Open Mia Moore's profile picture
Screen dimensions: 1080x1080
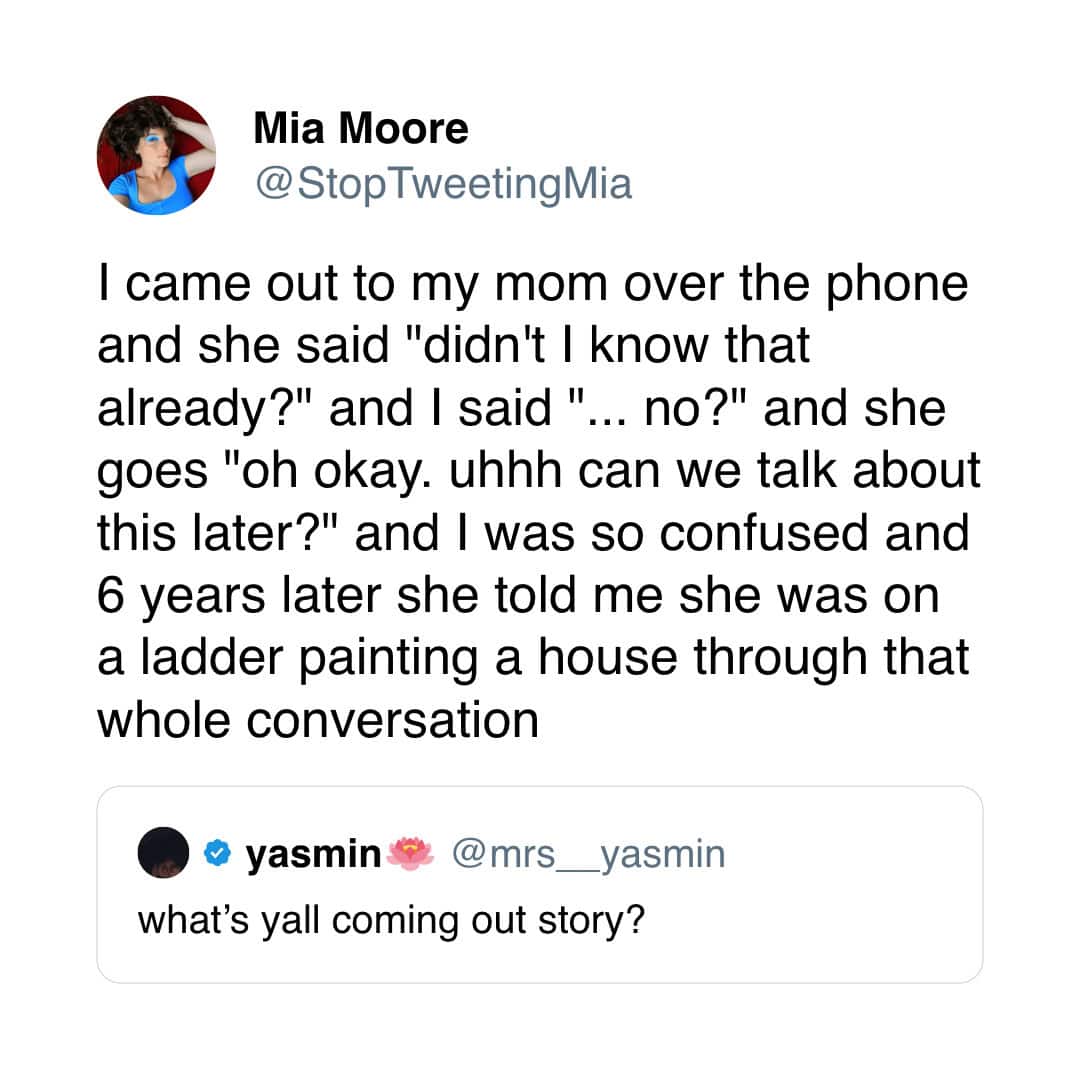(156, 155)
